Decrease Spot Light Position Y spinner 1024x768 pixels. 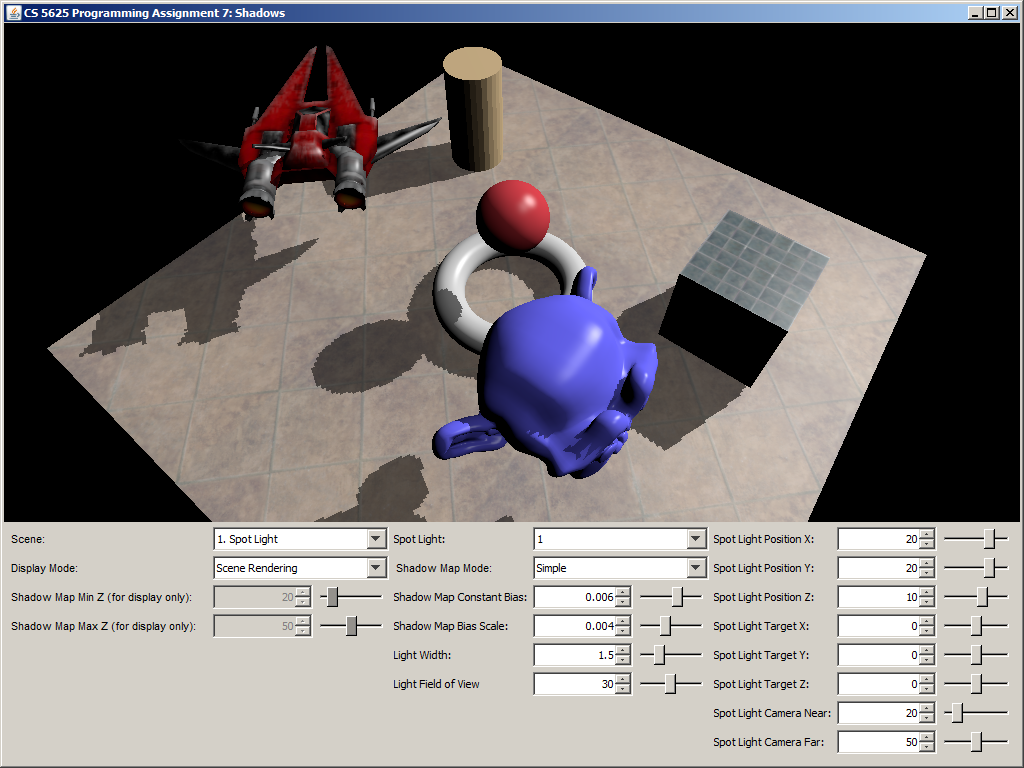(x=927, y=573)
